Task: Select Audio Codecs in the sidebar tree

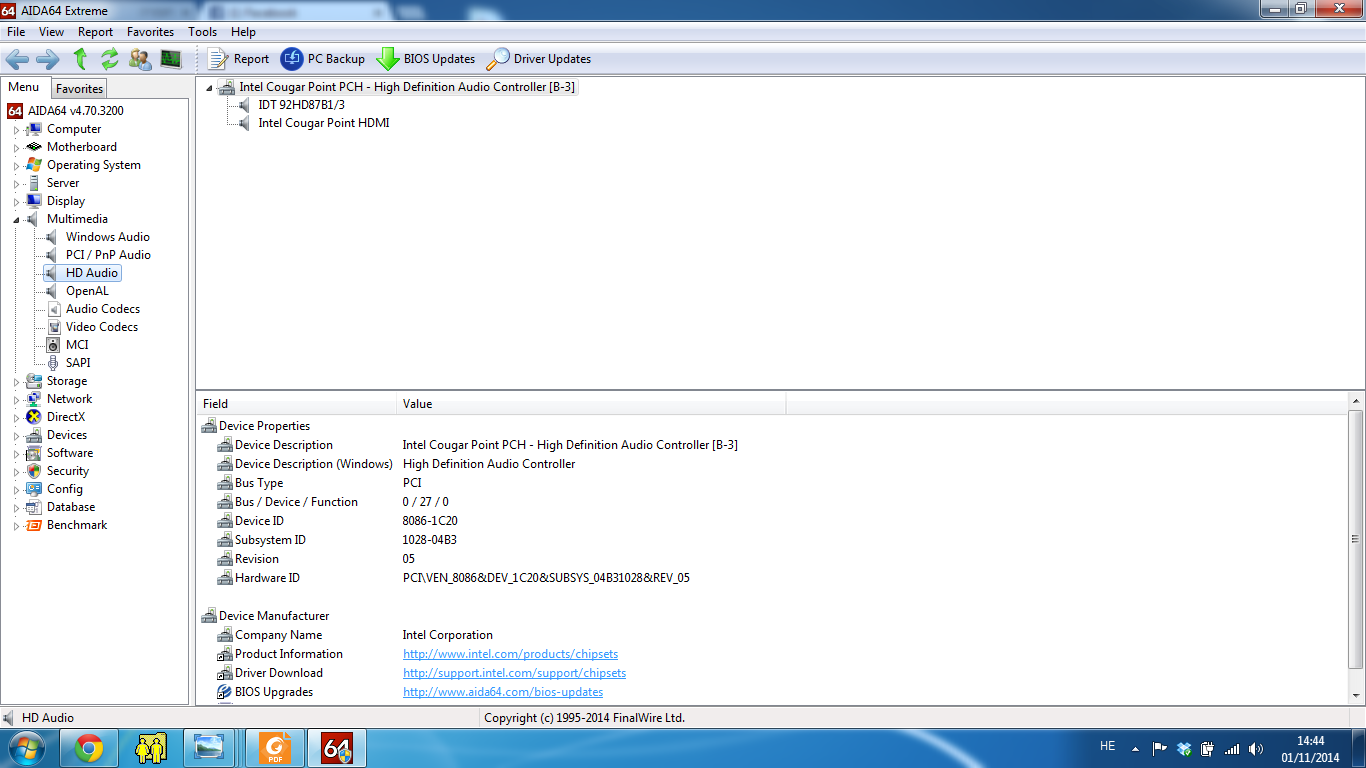Action: click(102, 309)
